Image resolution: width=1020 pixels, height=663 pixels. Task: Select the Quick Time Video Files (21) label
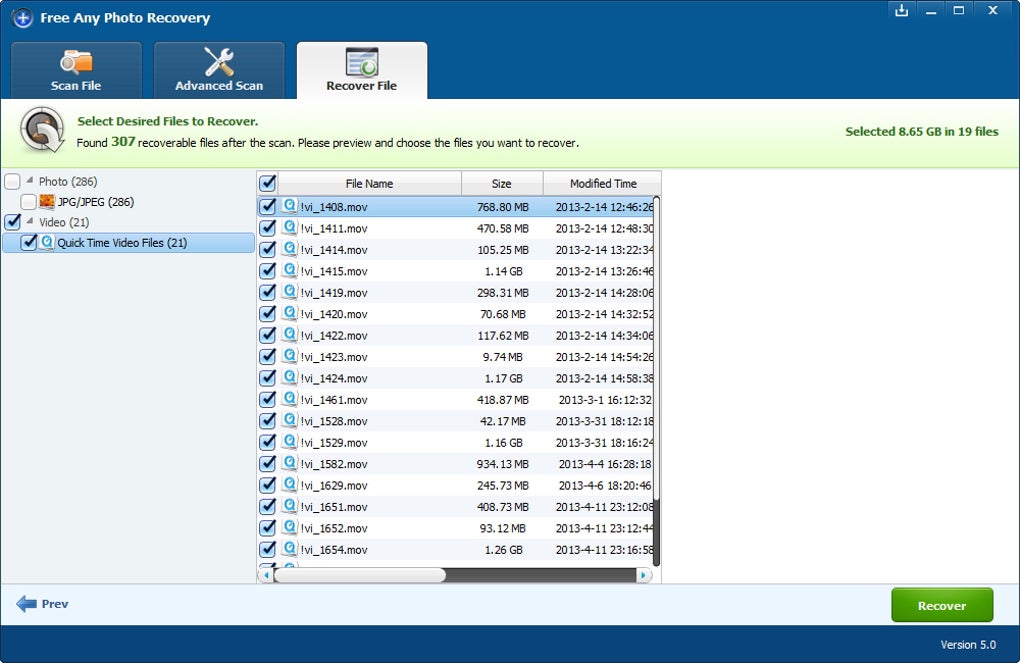coord(122,243)
